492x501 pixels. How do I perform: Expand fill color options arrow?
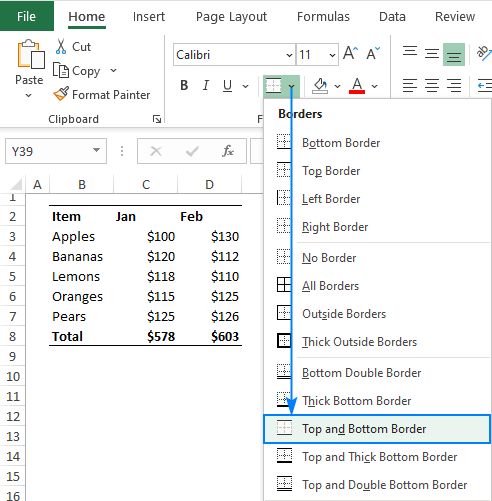[337, 86]
